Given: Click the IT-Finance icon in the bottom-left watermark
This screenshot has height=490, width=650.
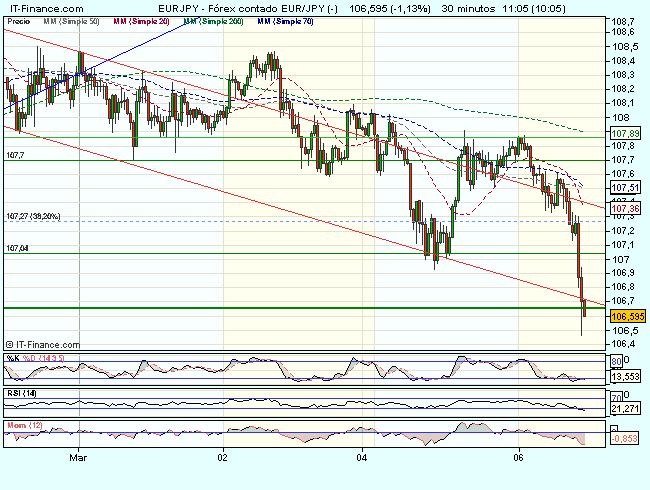Looking at the screenshot, I should tap(9, 342).
